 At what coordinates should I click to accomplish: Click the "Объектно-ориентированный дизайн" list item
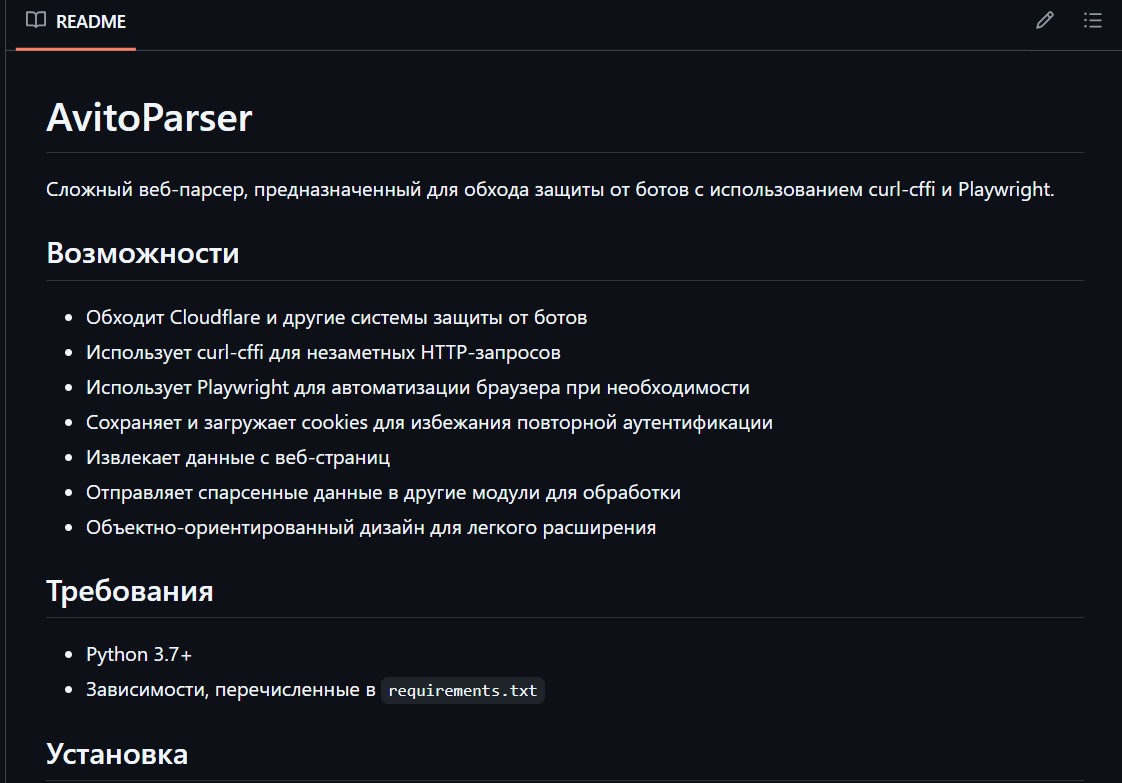point(371,528)
